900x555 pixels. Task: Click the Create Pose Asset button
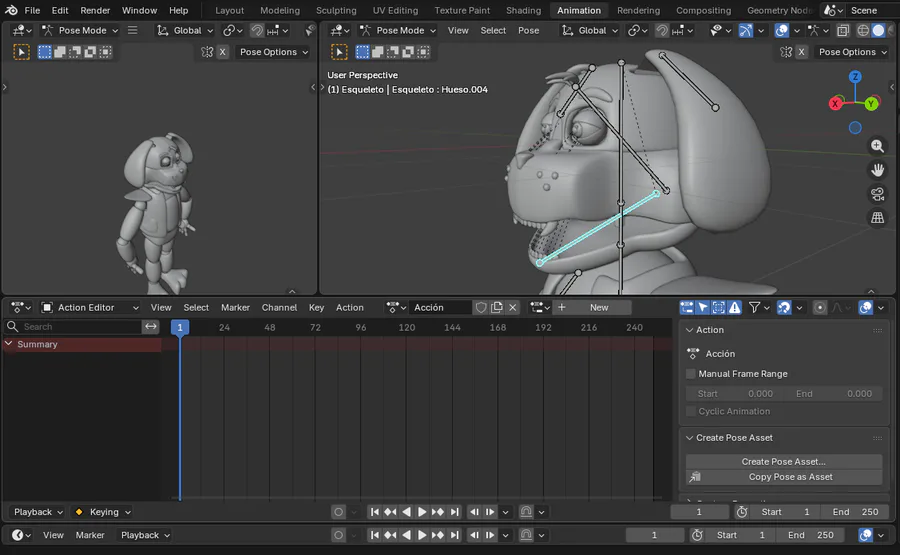click(784, 462)
